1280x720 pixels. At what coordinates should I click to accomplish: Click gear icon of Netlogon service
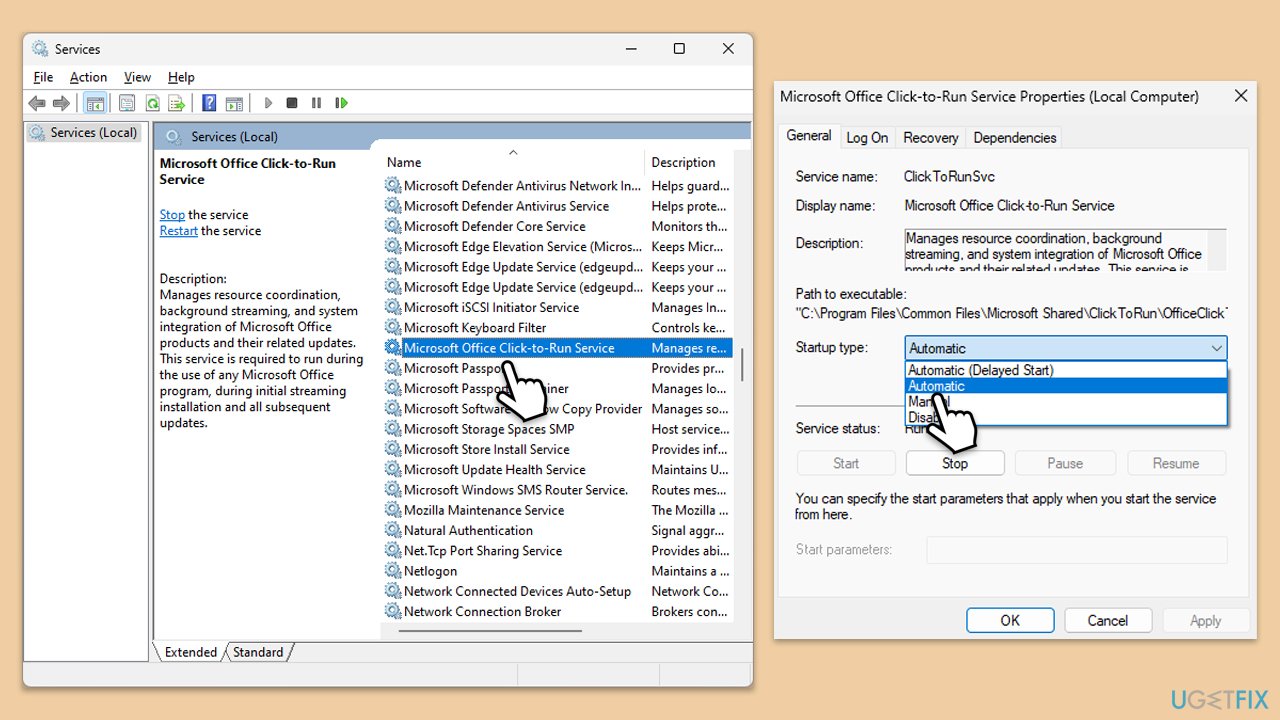393,571
